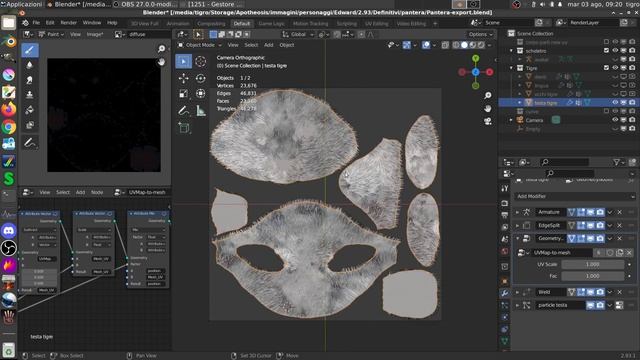Select the Draw brush tool in image editor
The image size is (640, 360).
pos(29,50)
